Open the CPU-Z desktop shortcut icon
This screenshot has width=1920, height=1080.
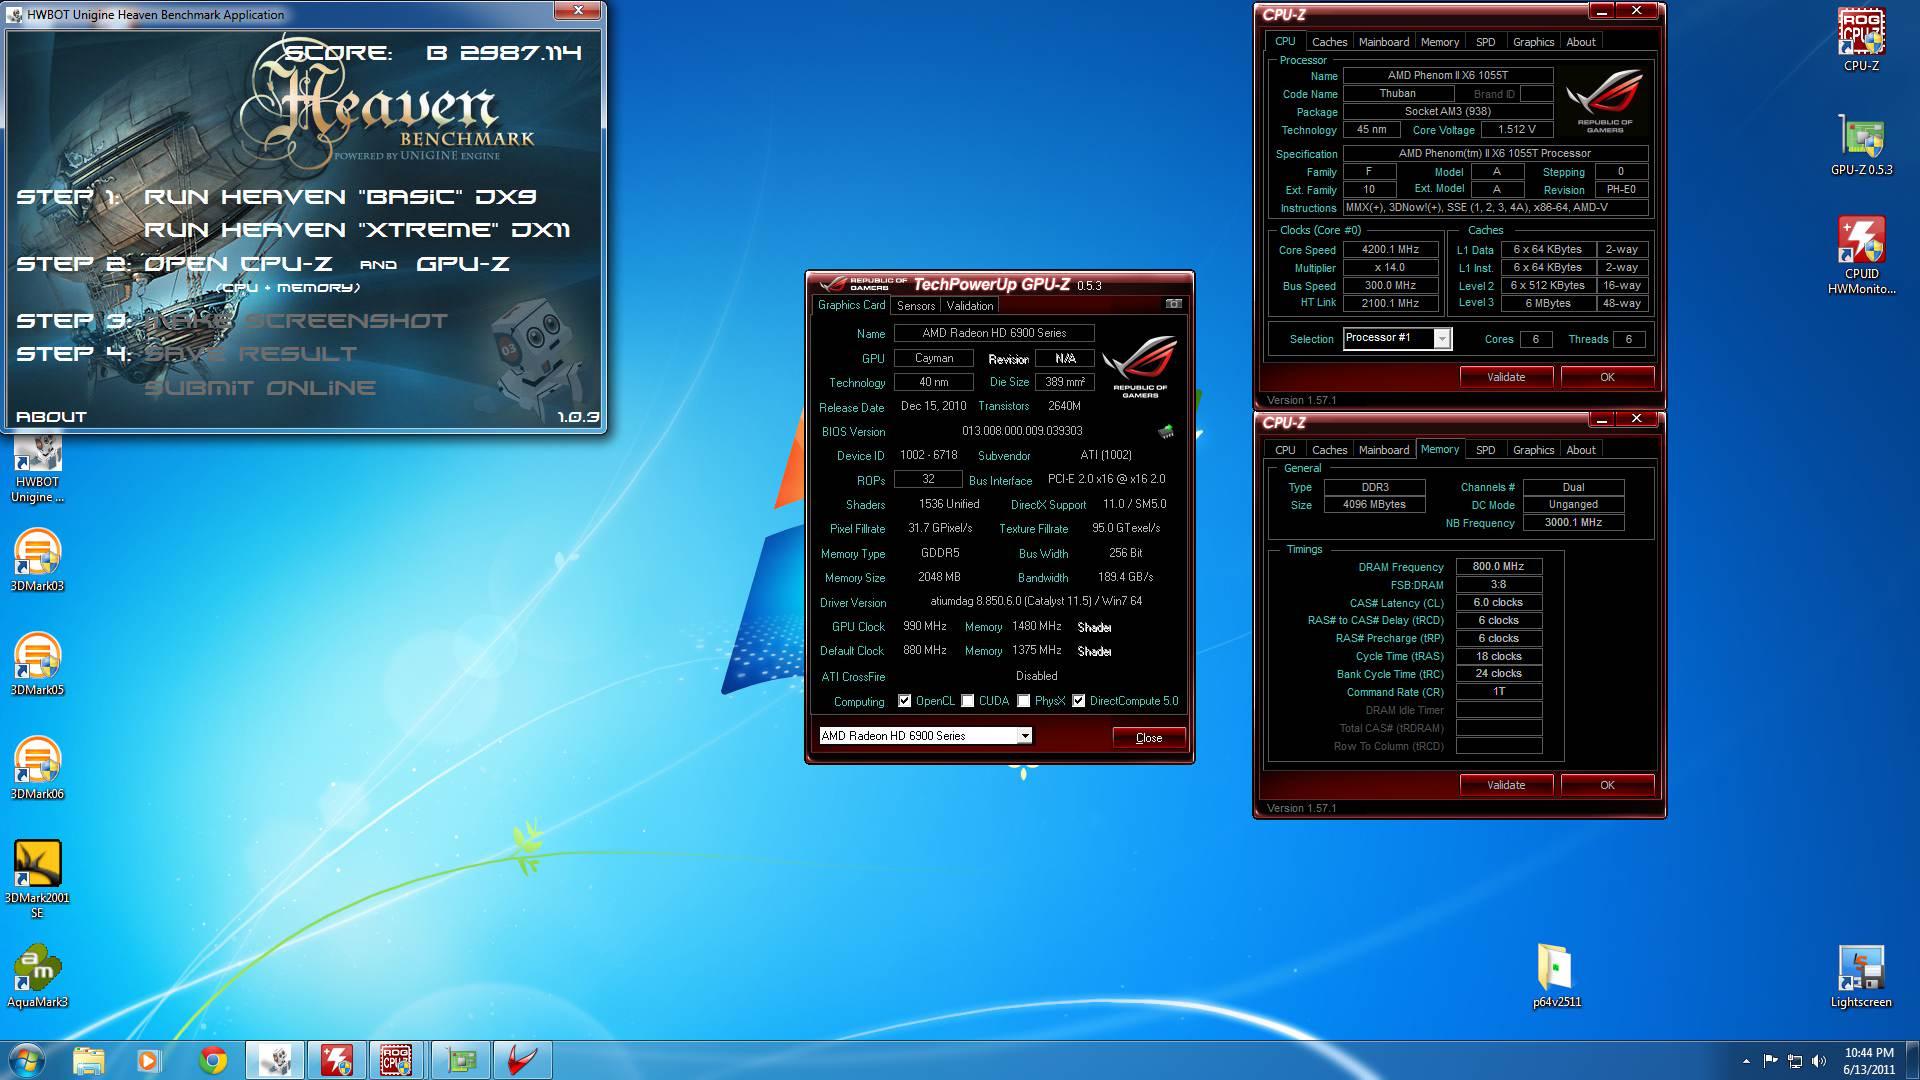[x=1861, y=40]
